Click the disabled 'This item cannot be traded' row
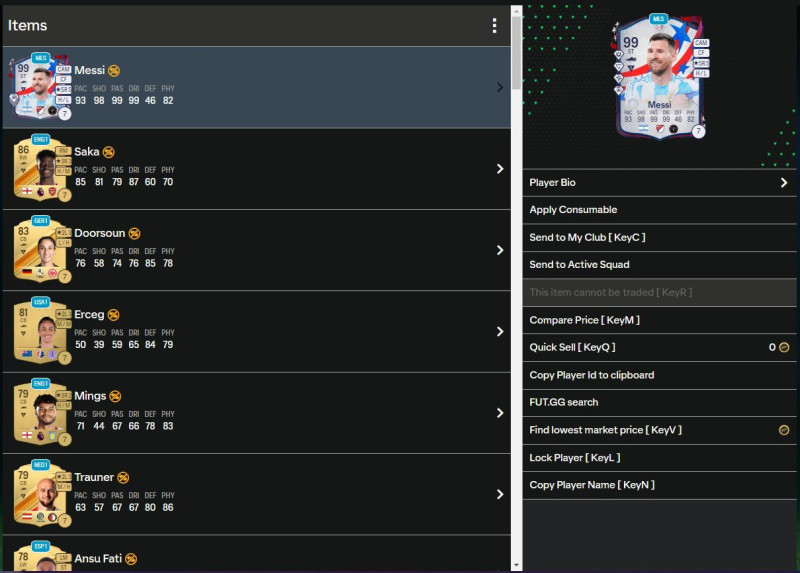800x573 pixels. point(660,292)
